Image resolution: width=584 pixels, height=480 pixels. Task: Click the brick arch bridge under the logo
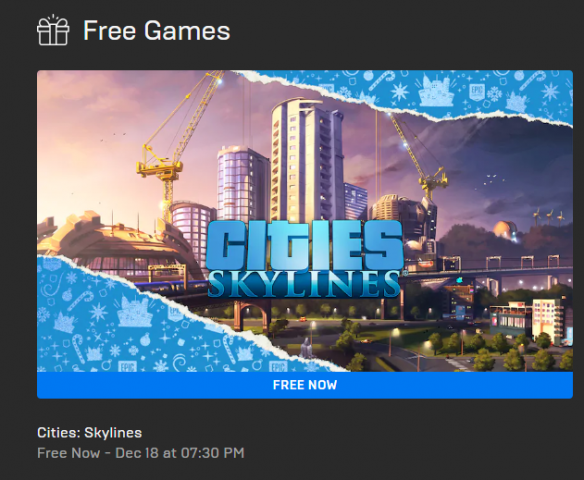click(x=253, y=315)
